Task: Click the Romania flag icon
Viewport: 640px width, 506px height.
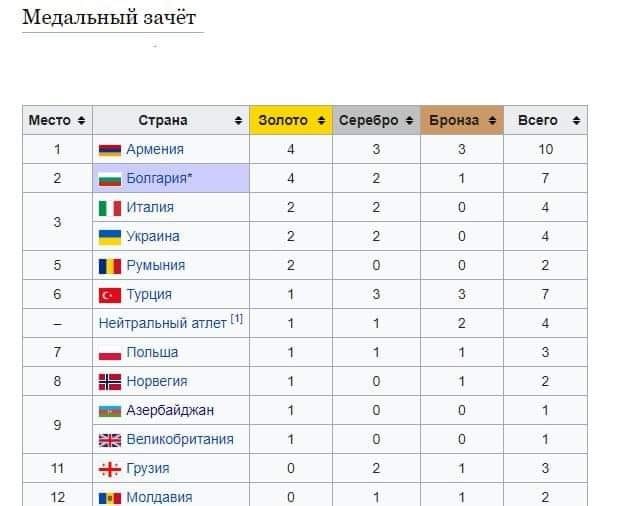Action: [110, 266]
